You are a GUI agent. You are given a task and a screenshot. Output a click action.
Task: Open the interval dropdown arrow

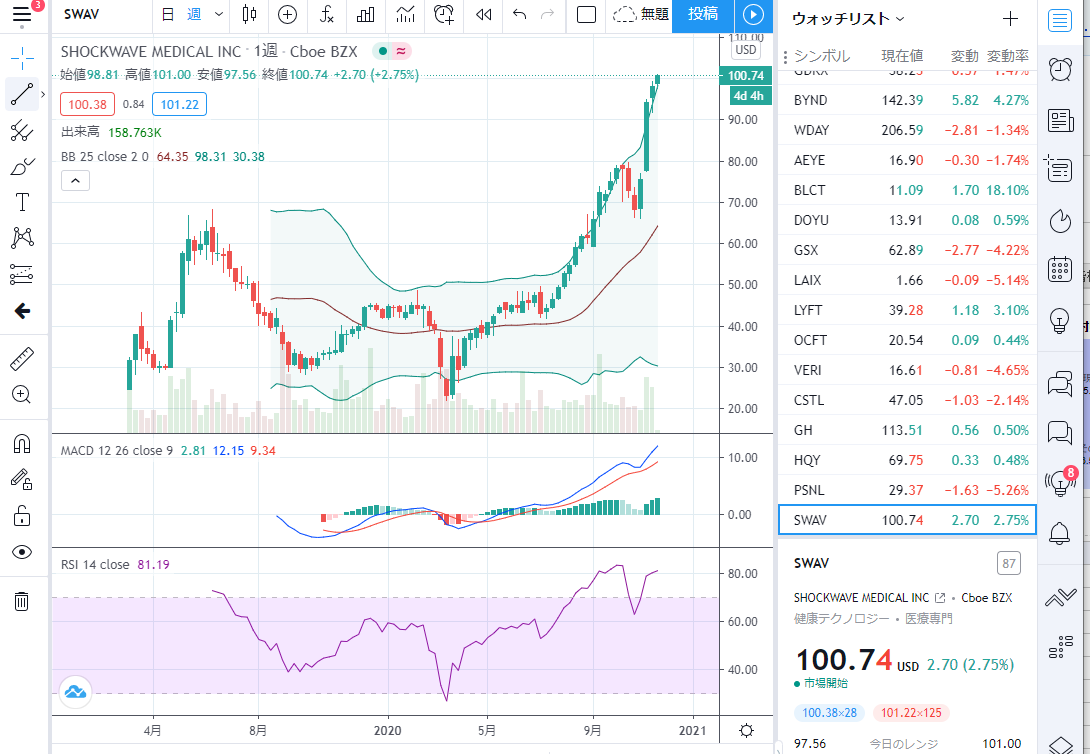(219, 14)
